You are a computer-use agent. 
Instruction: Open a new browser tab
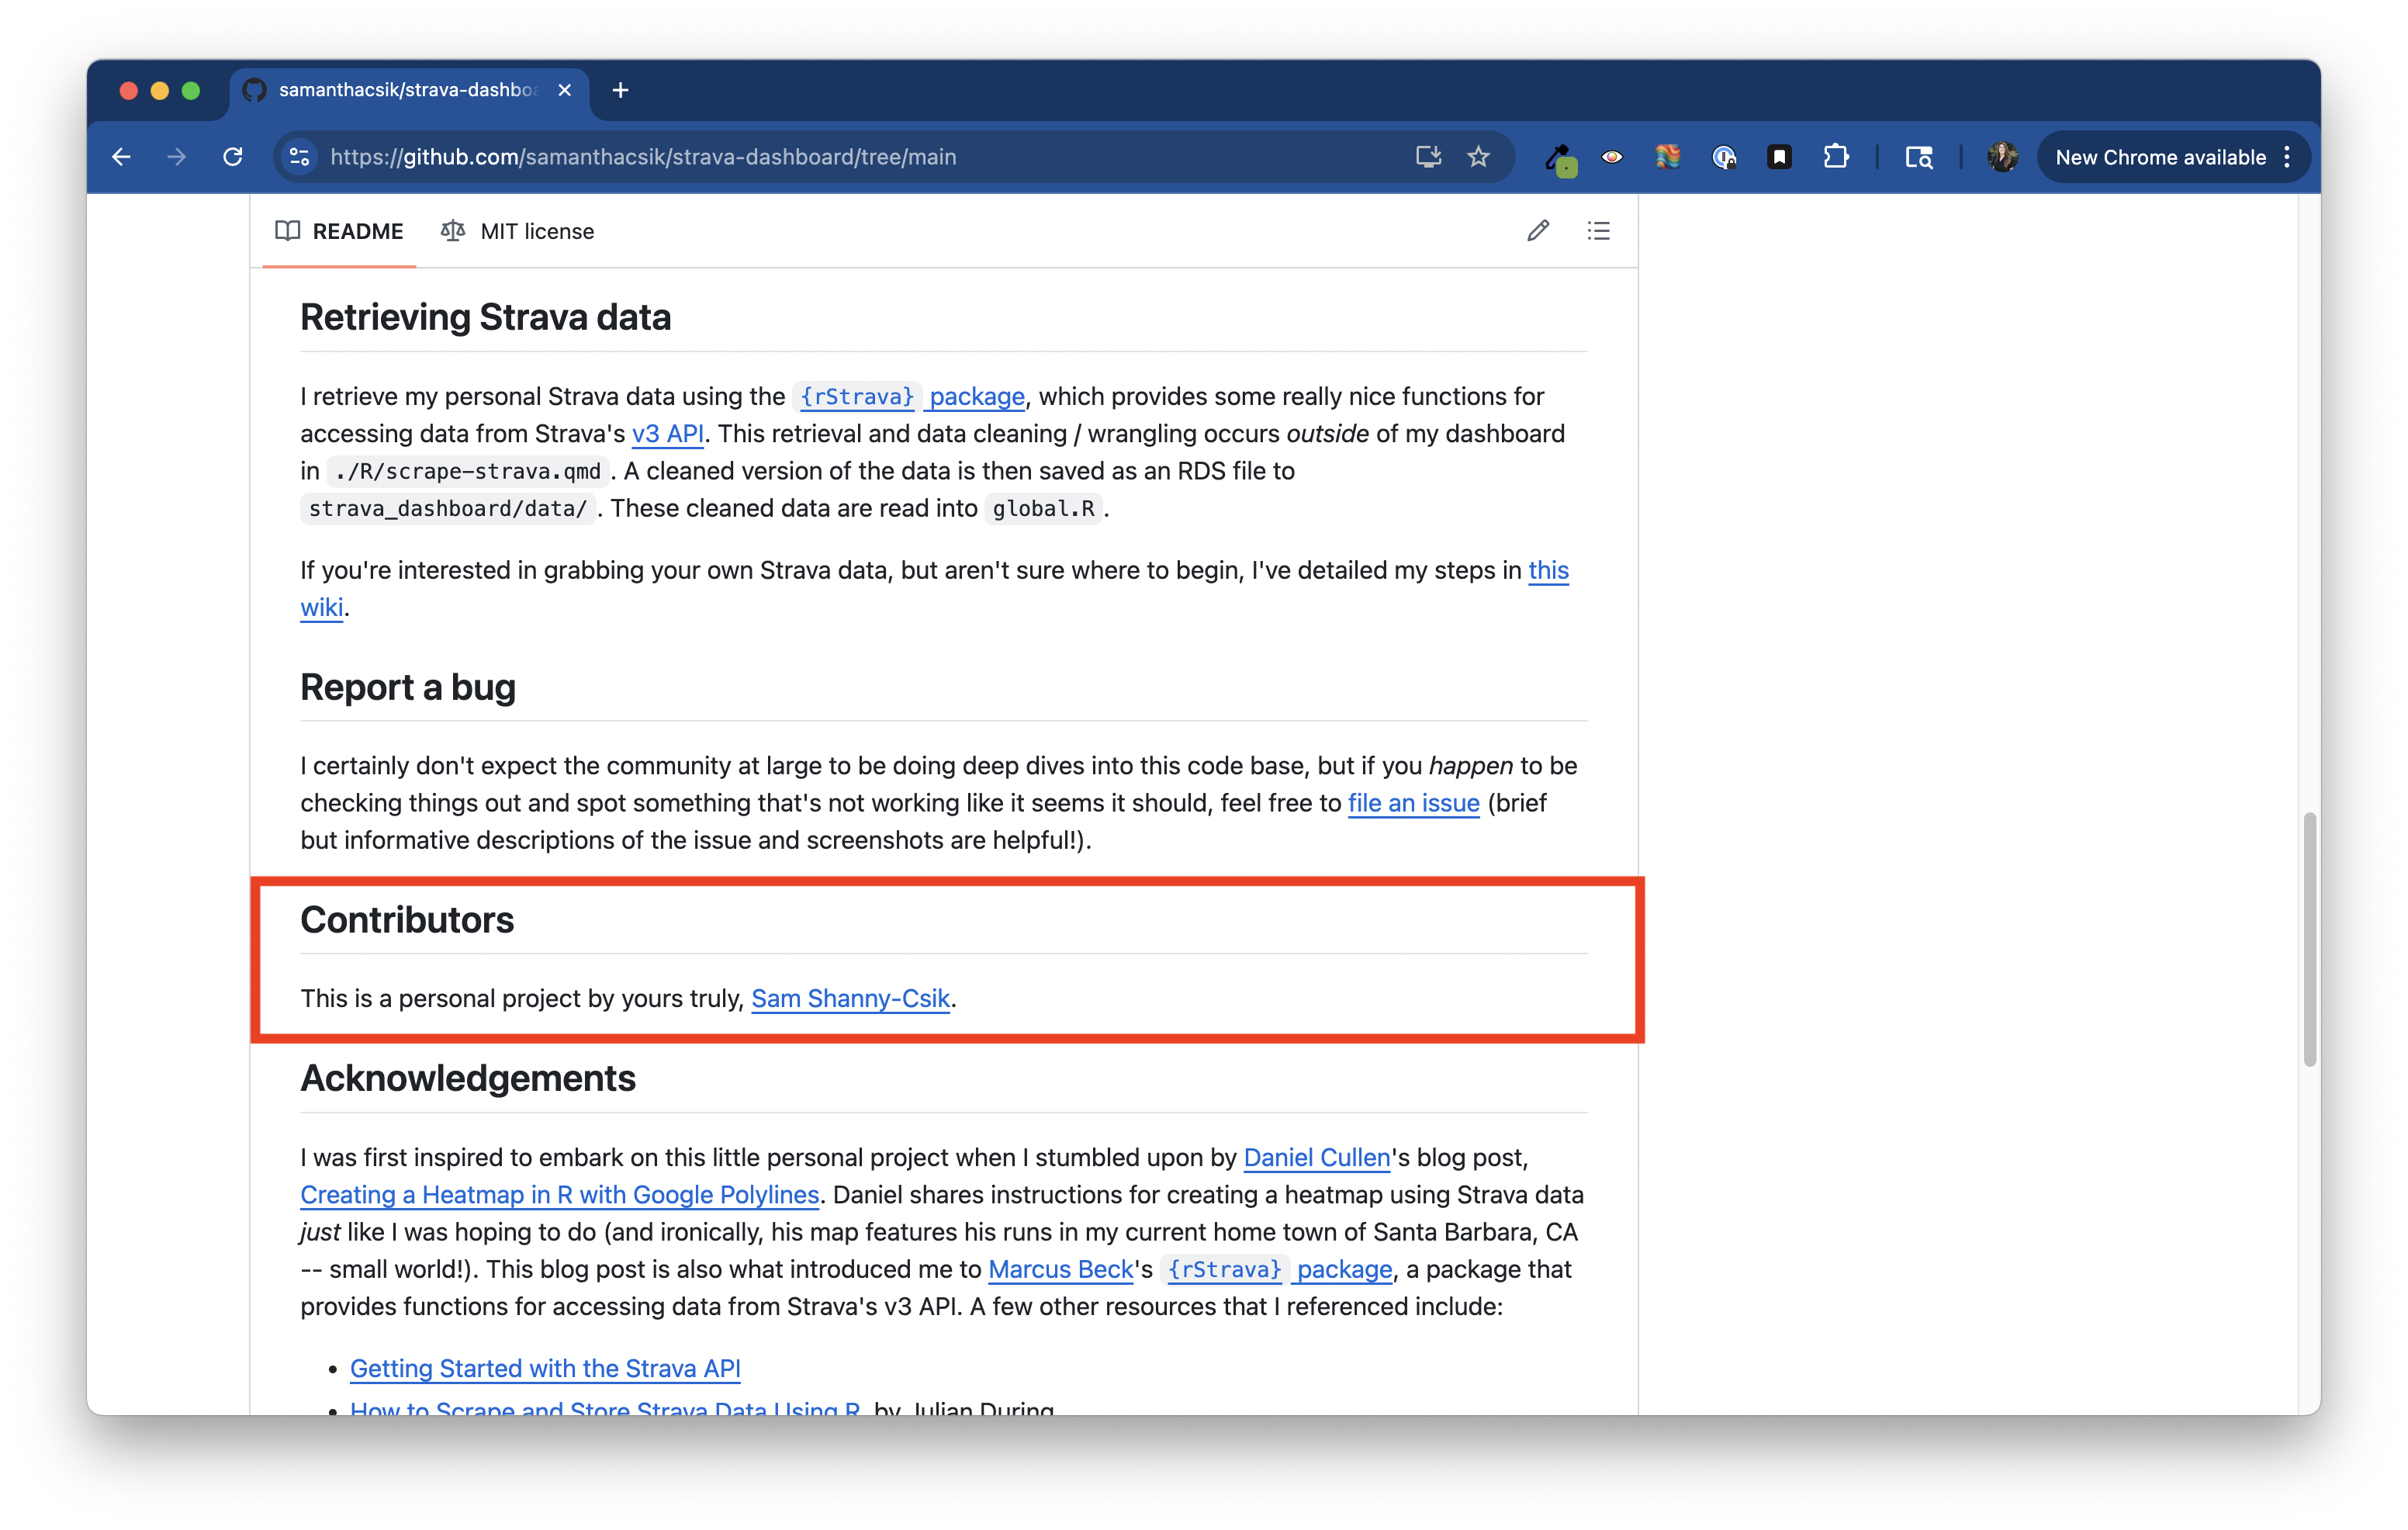coord(620,90)
